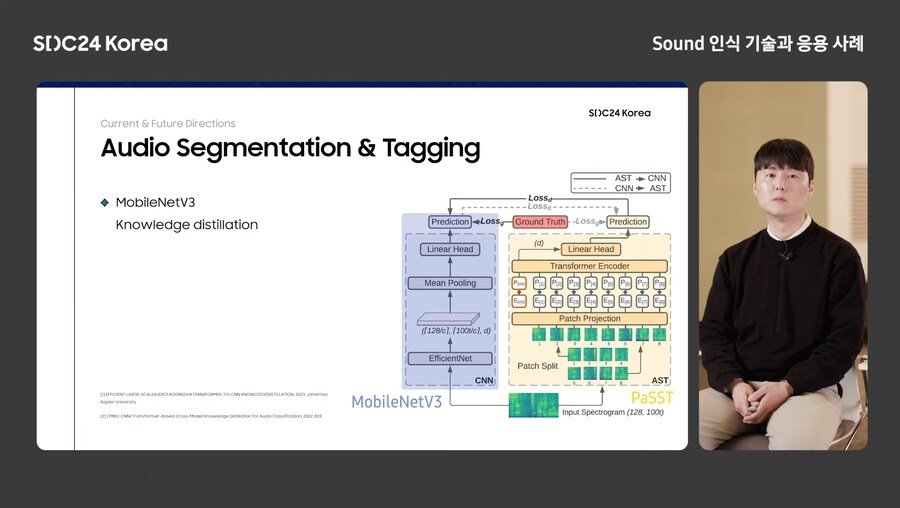Select the 'MobileNetV3' bullet text

point(156,202)
